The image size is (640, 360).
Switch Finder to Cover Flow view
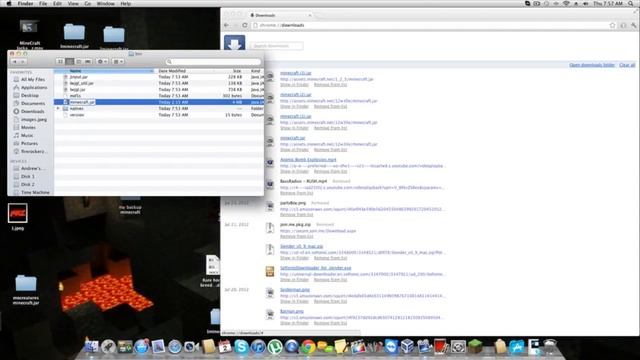coord(88,62)
